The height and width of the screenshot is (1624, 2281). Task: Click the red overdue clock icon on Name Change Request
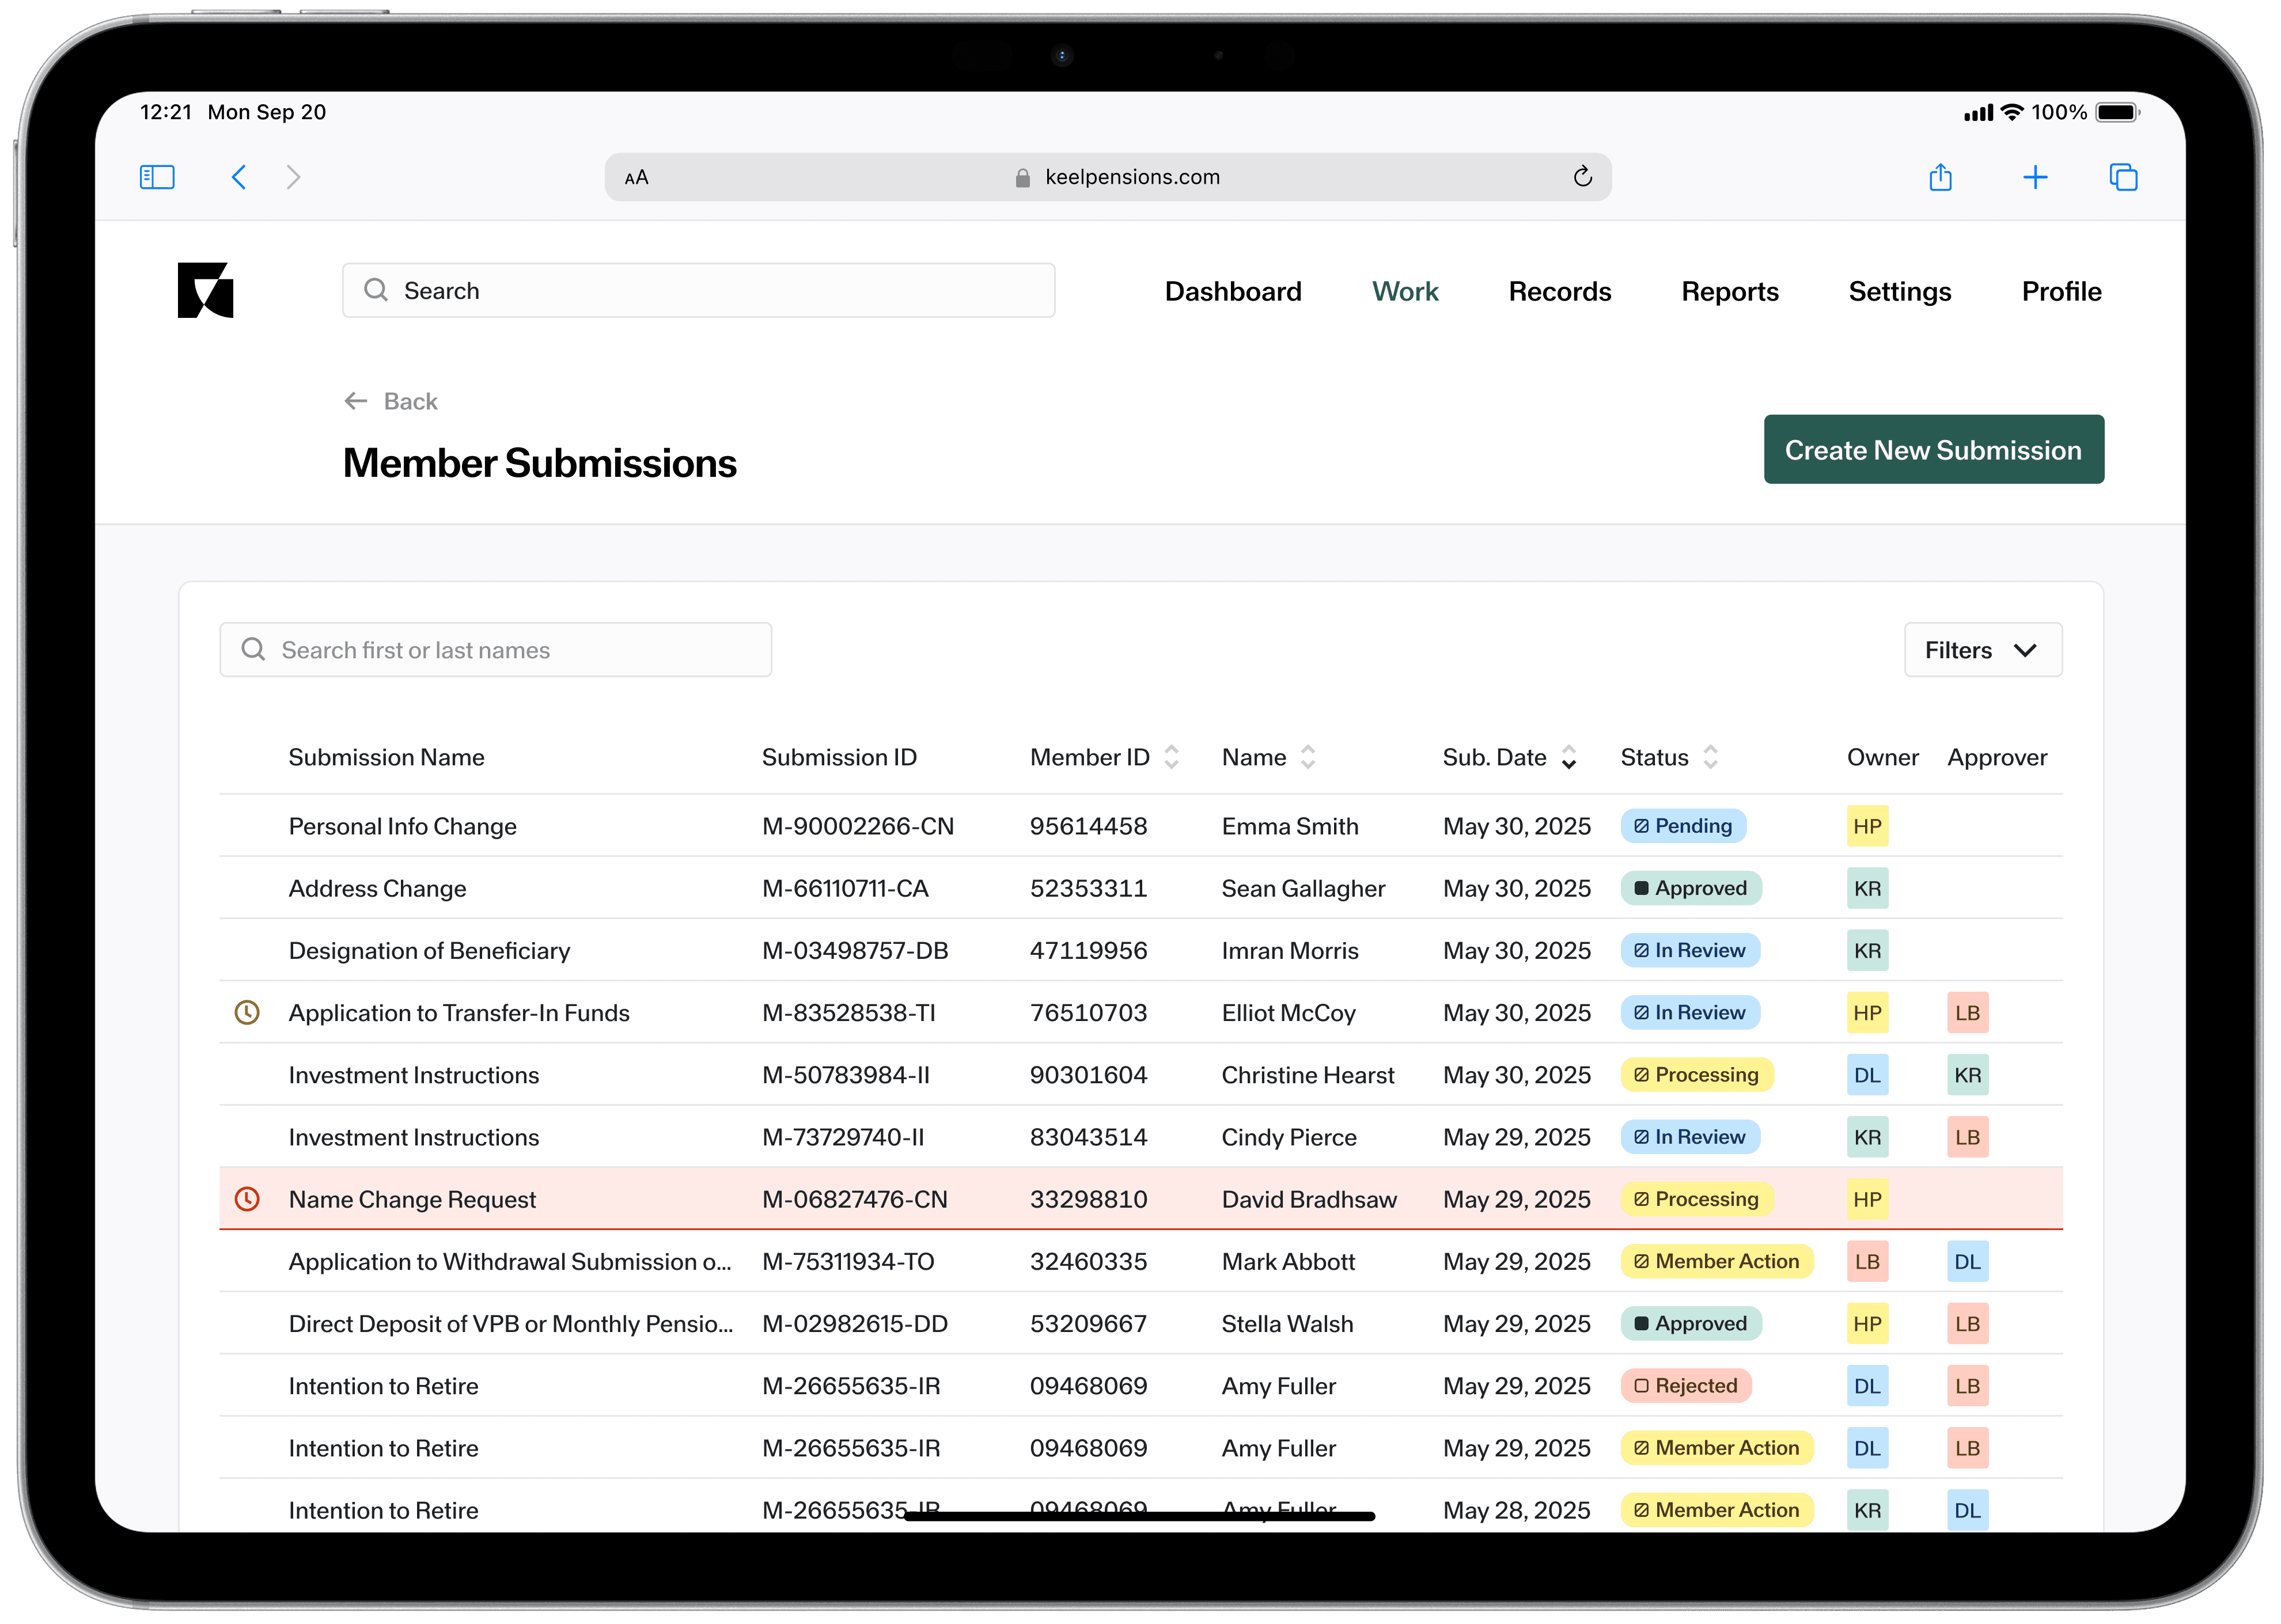[x=247, y=1198]
